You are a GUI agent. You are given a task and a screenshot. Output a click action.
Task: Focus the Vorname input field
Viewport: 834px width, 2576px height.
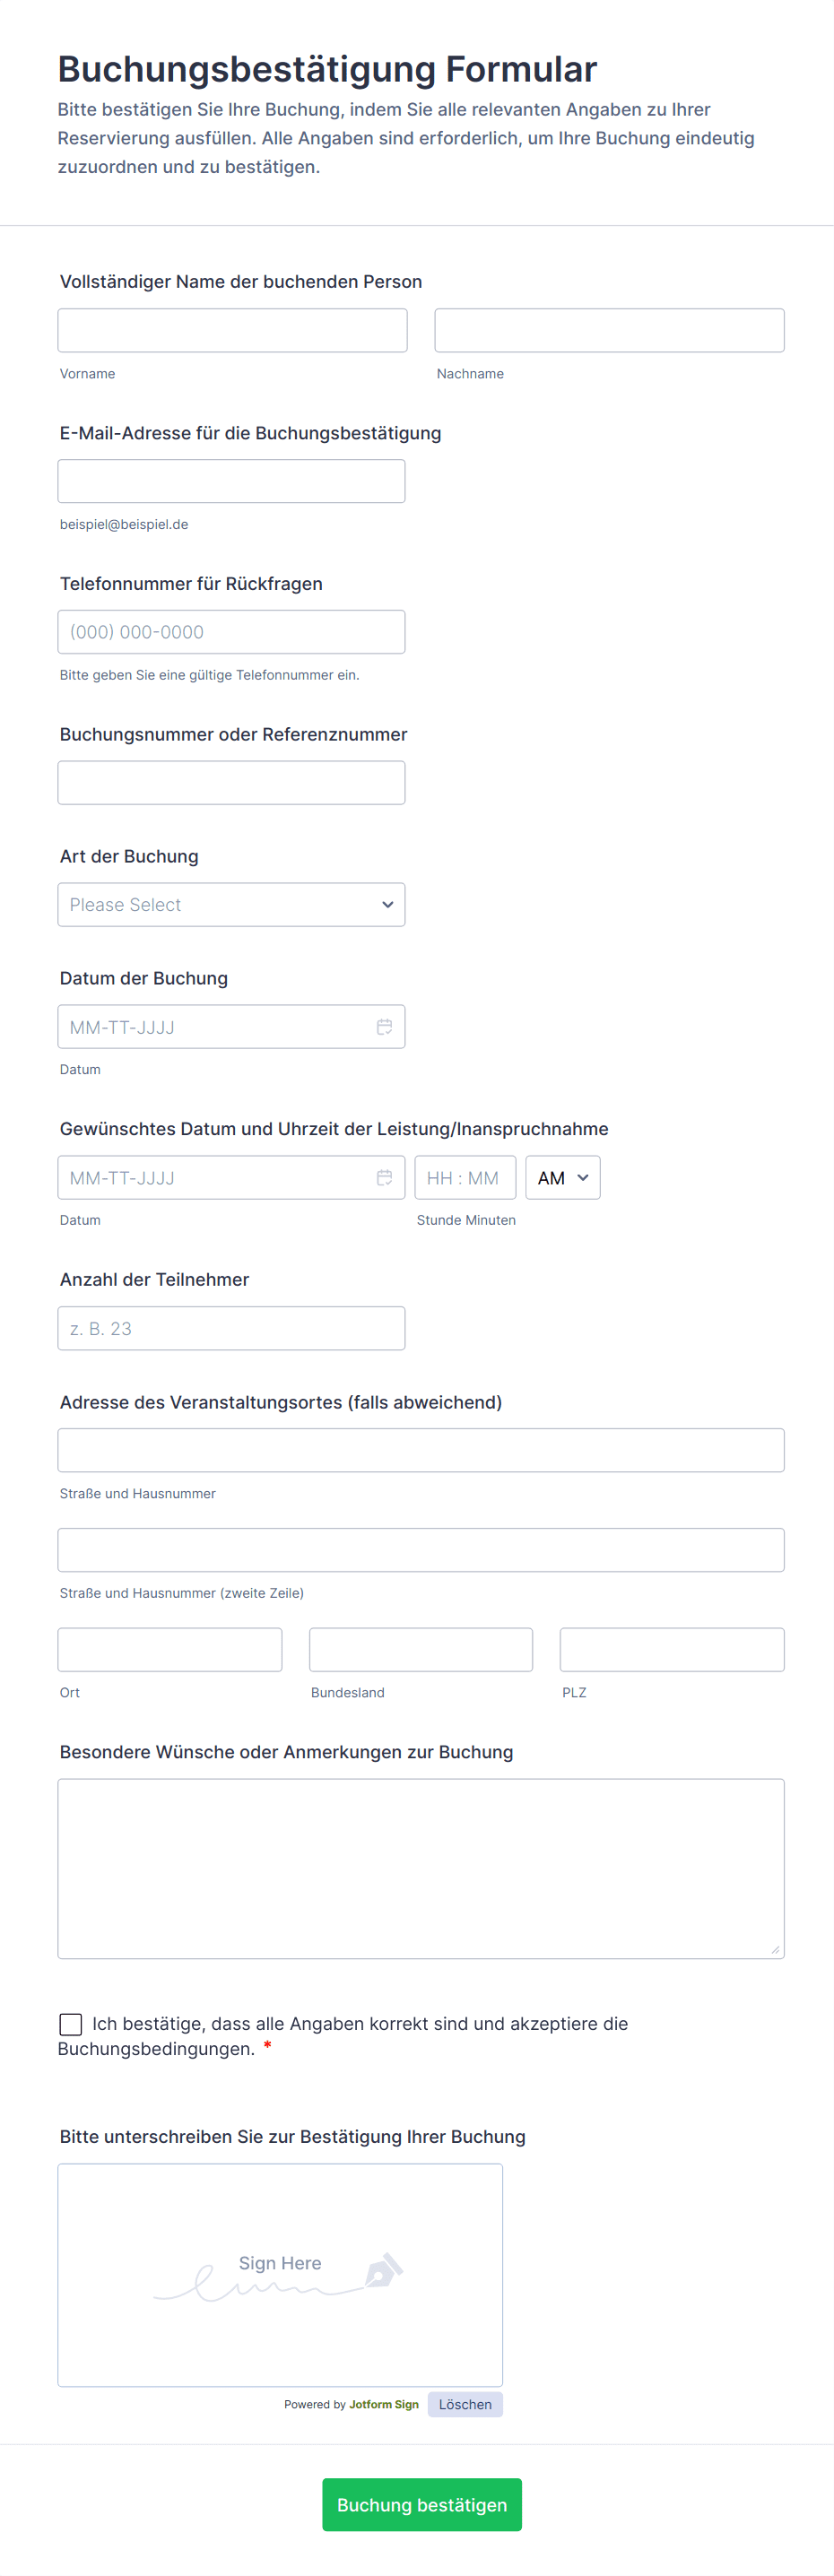(x=232, y=330)
